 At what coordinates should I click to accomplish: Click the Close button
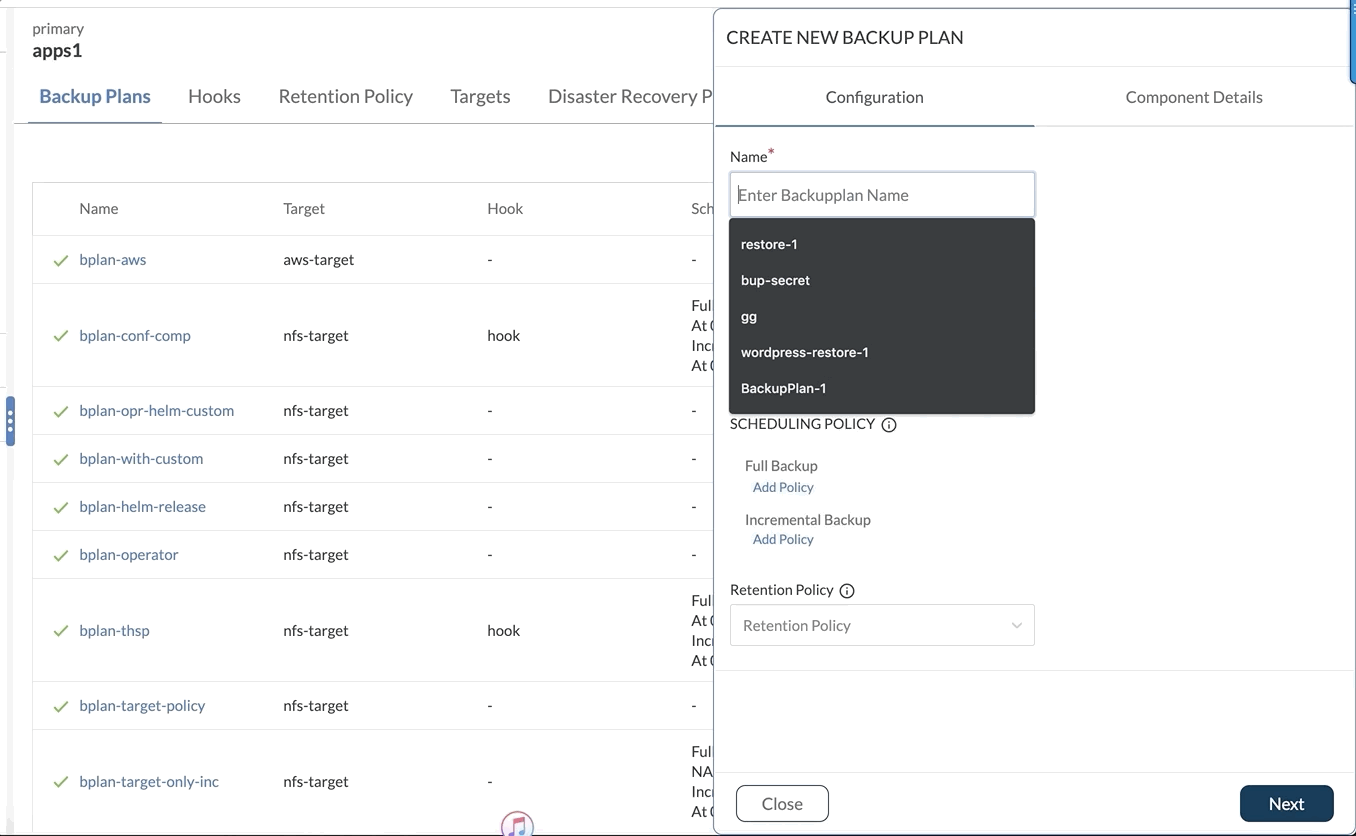tap(782, 803)
